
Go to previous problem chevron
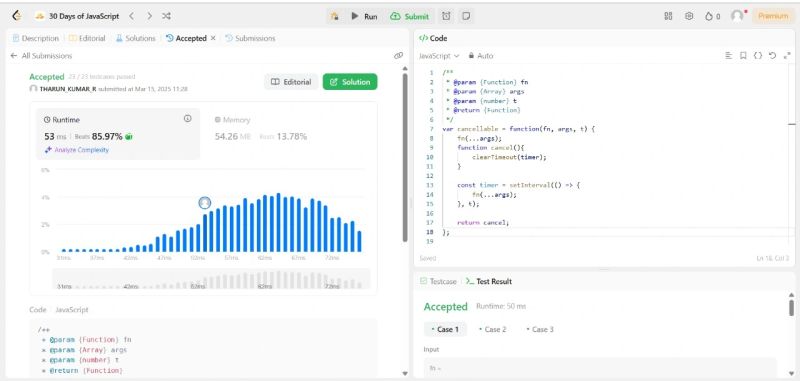(x=131, y=16)
